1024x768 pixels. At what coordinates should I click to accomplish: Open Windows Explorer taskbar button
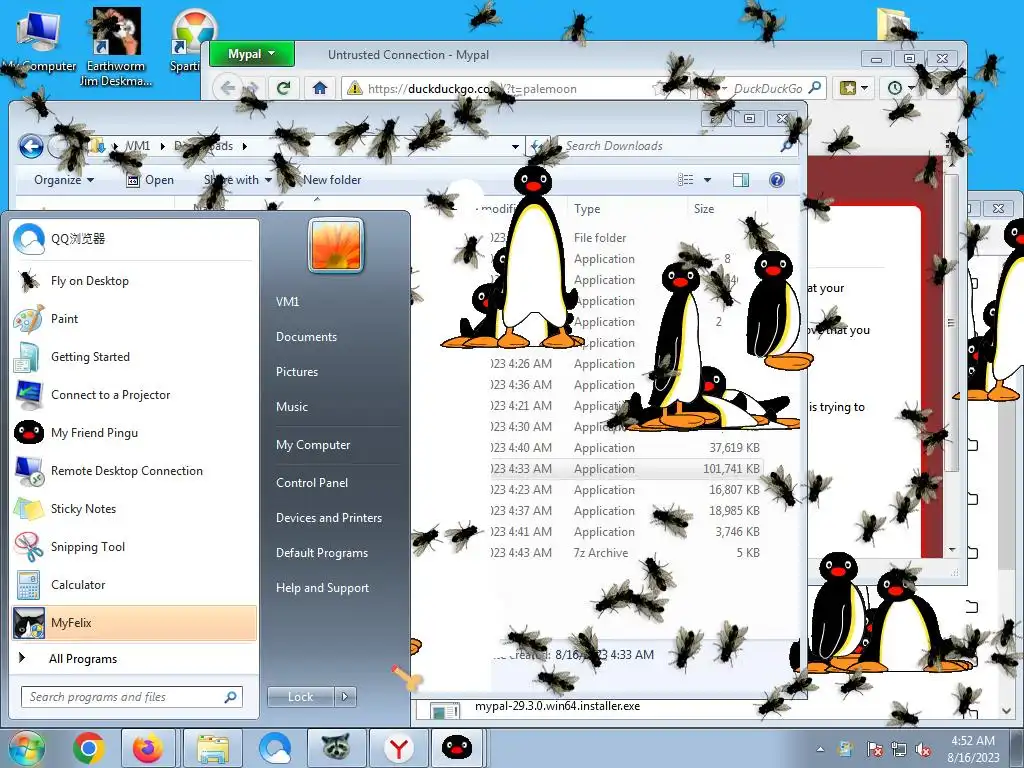click(x=214, y=748)
